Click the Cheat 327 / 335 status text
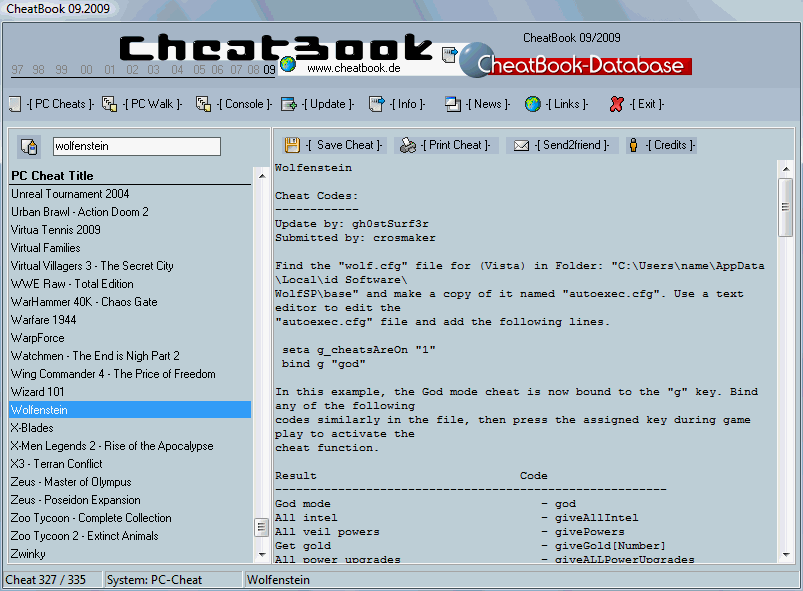This screenshot has width=803, height=591. [x=46, y=580]
